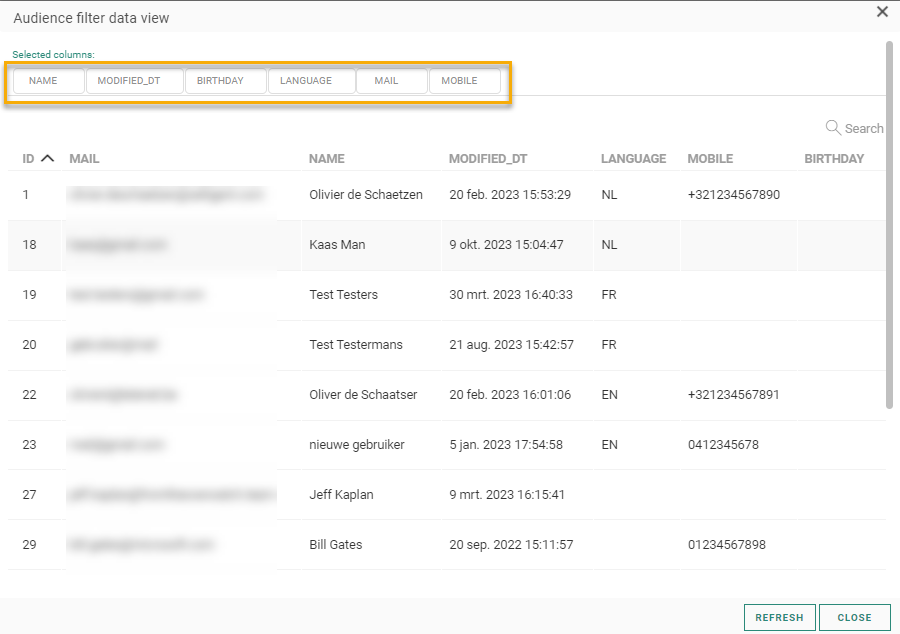Screen dimensions: 900x634
Task: Sort table by MODIFIED_DT header
Action: pos(487,159)
